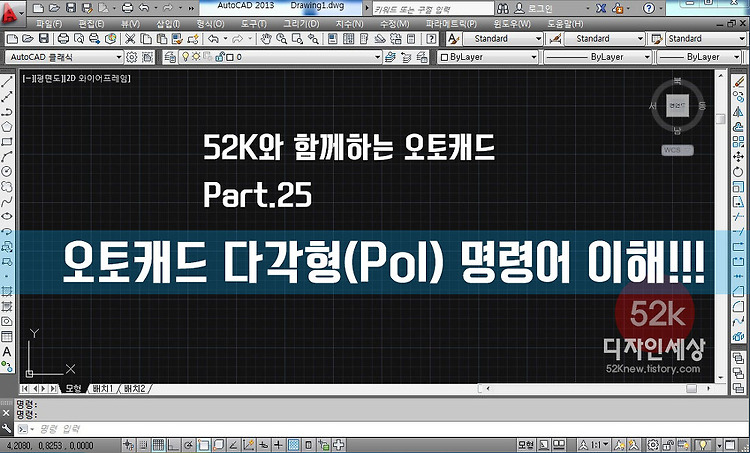
Task: Open the AutoCAD 클래식 workspace dropdown
Action: point(64,57)
